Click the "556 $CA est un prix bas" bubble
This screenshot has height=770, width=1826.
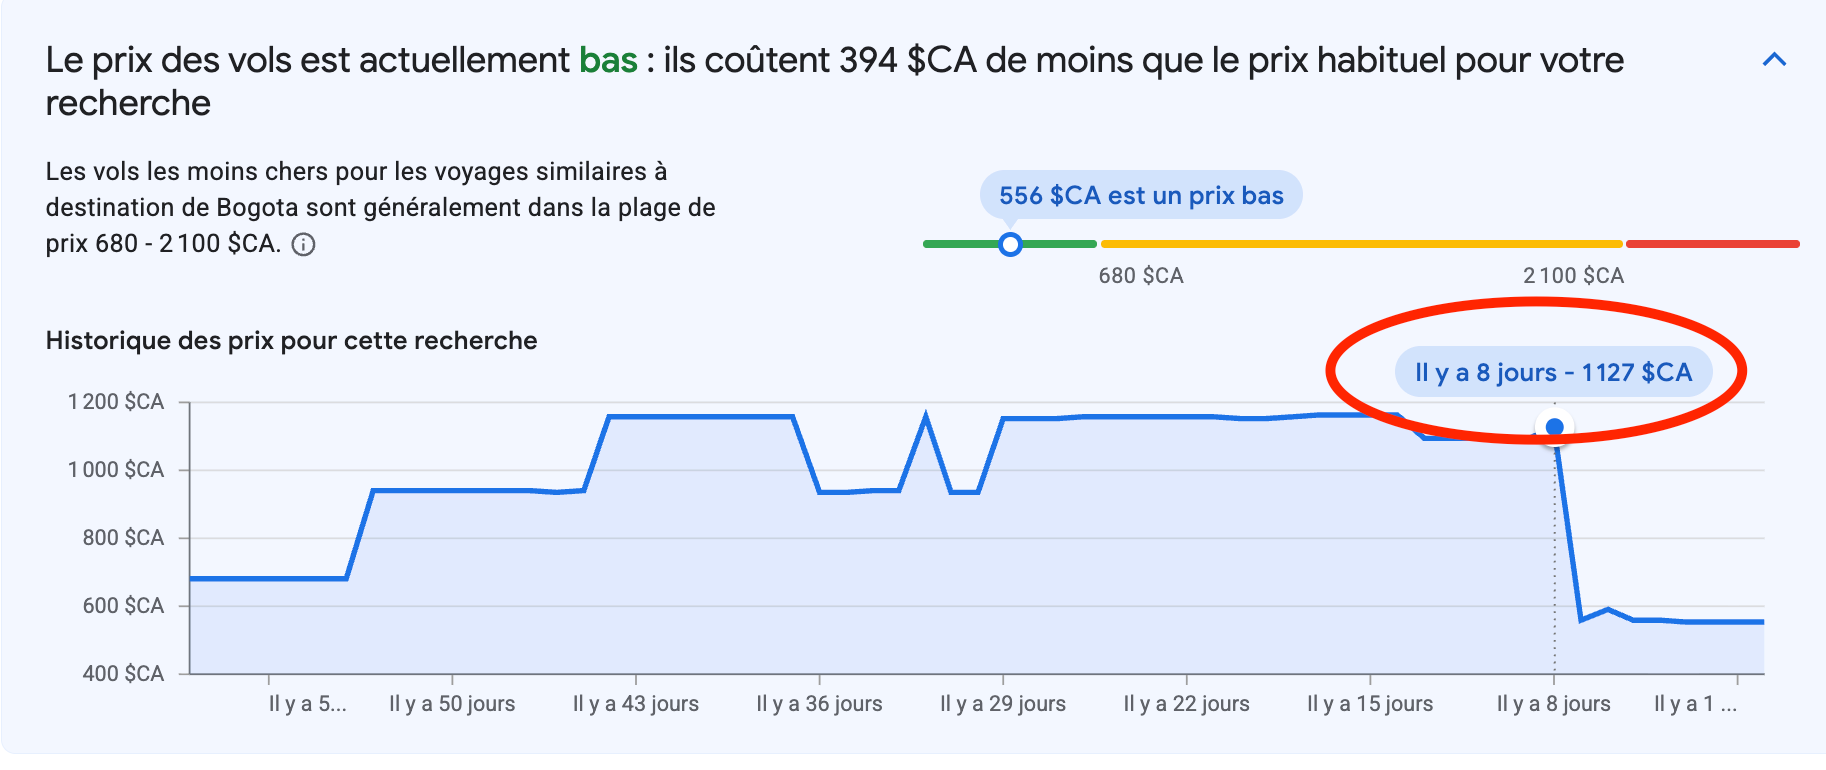point(1141,195)
